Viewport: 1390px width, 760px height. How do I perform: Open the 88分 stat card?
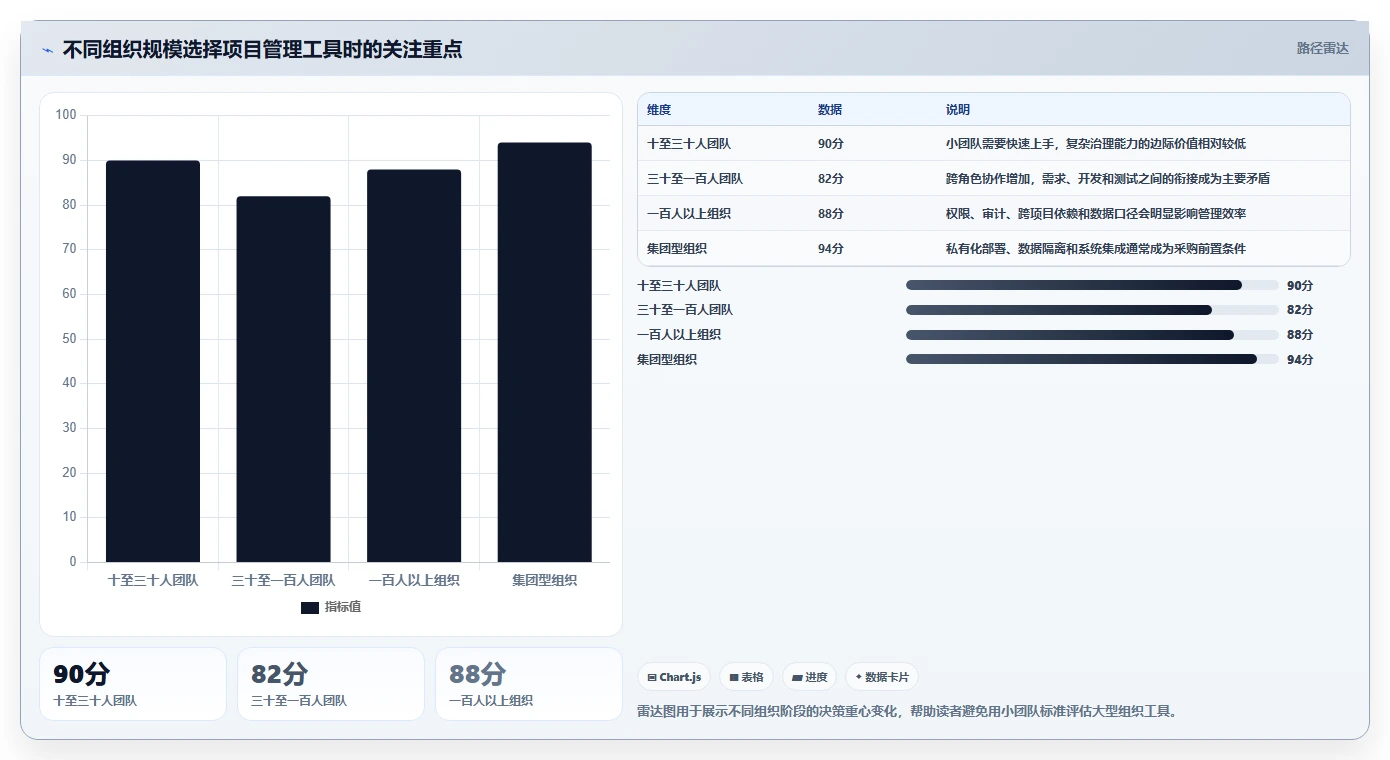(529, 684)
